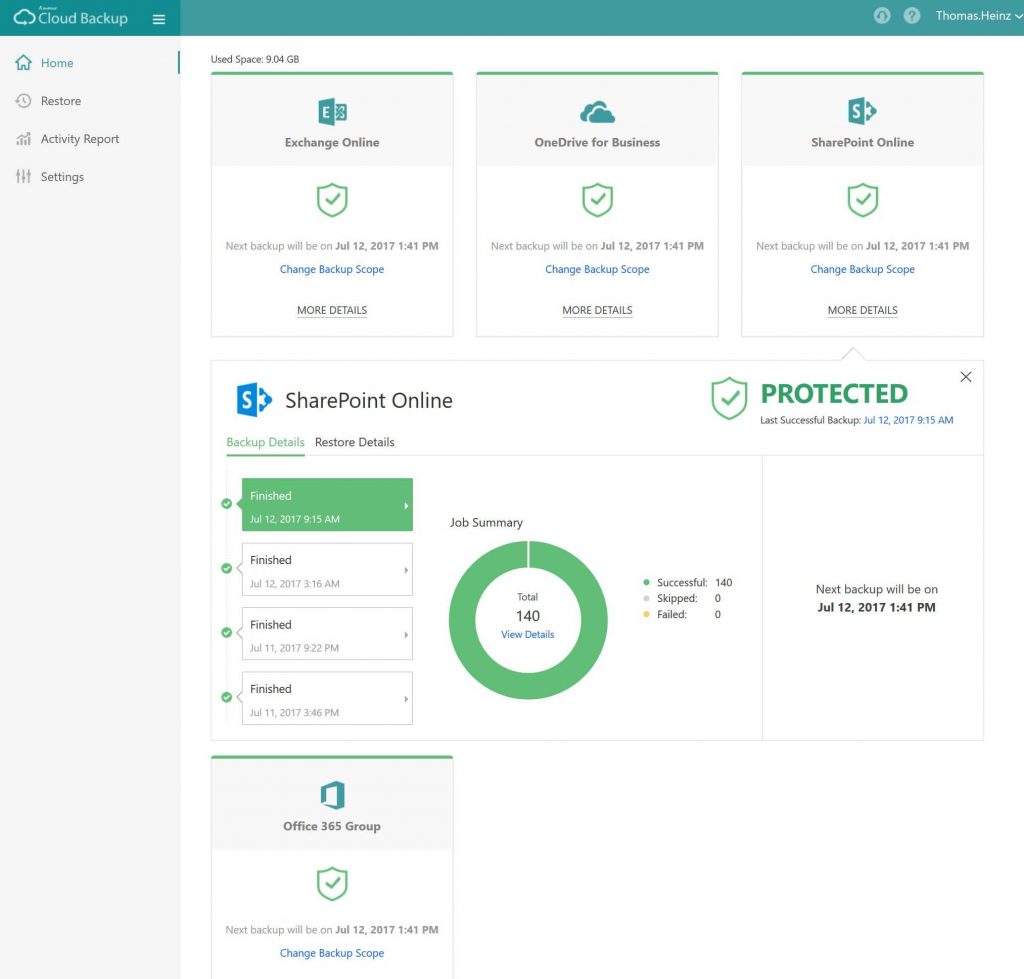Open View Details in job summary
Image resolution: width=1024 pixels, height=979 pixels.
[x=527, y=634]
